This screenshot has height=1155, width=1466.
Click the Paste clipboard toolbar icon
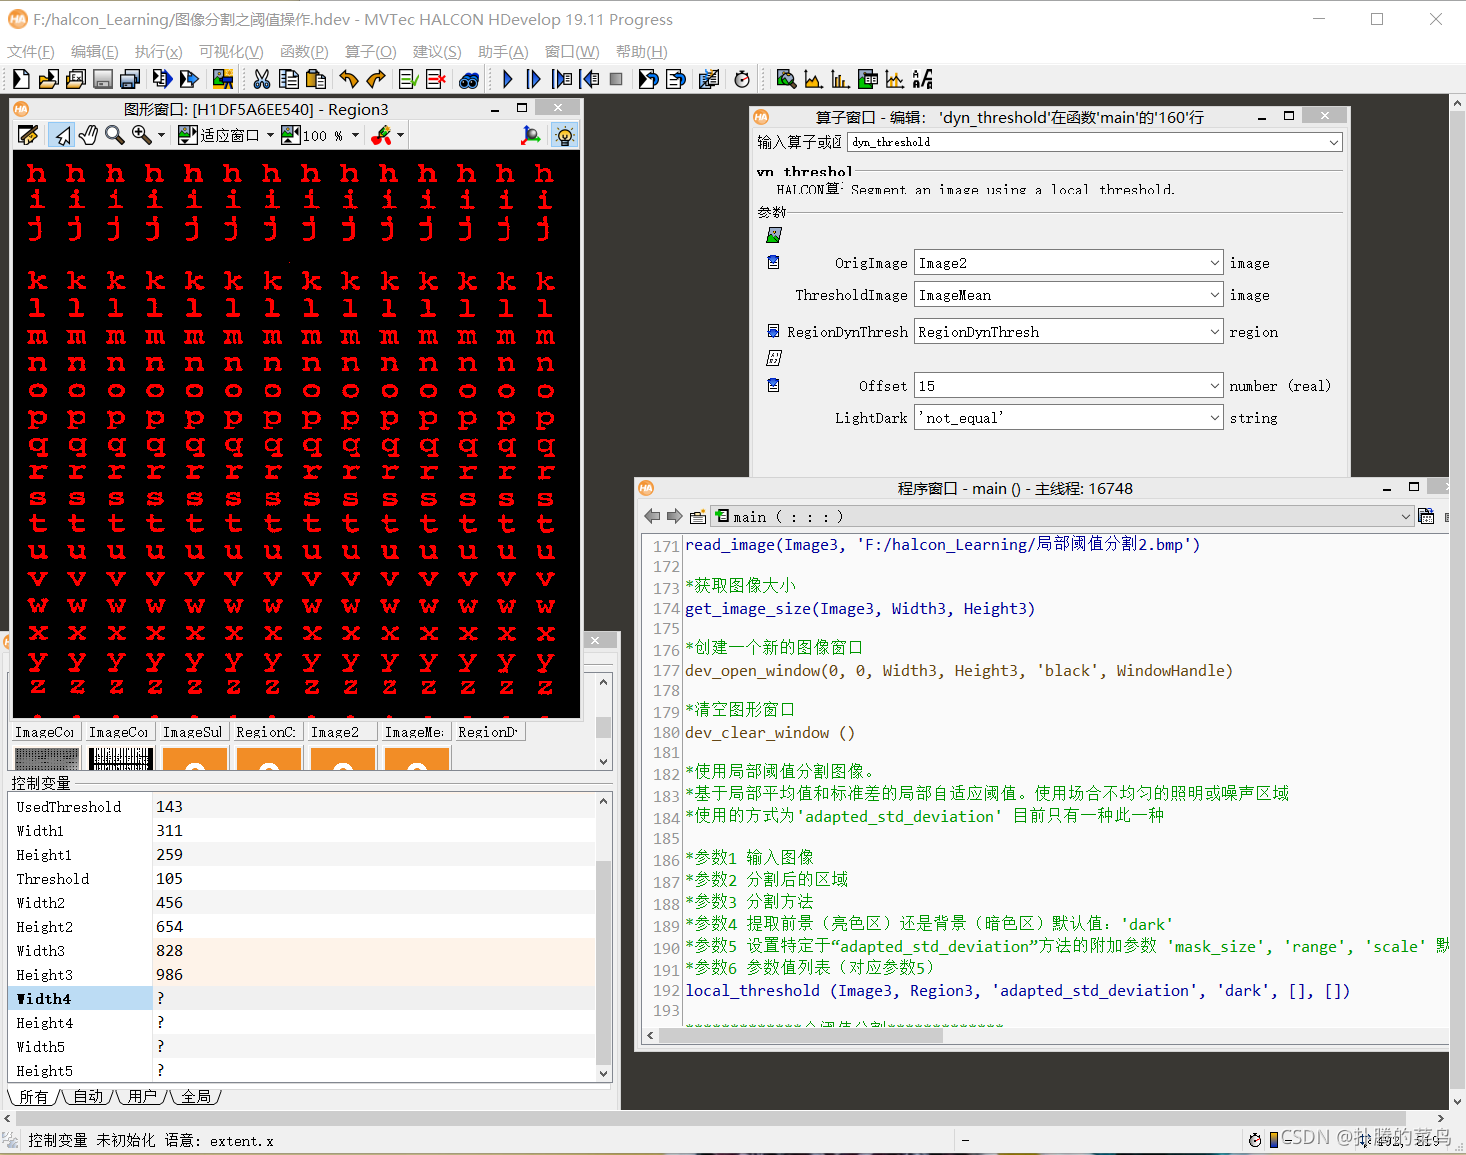(x=316, y=79)
